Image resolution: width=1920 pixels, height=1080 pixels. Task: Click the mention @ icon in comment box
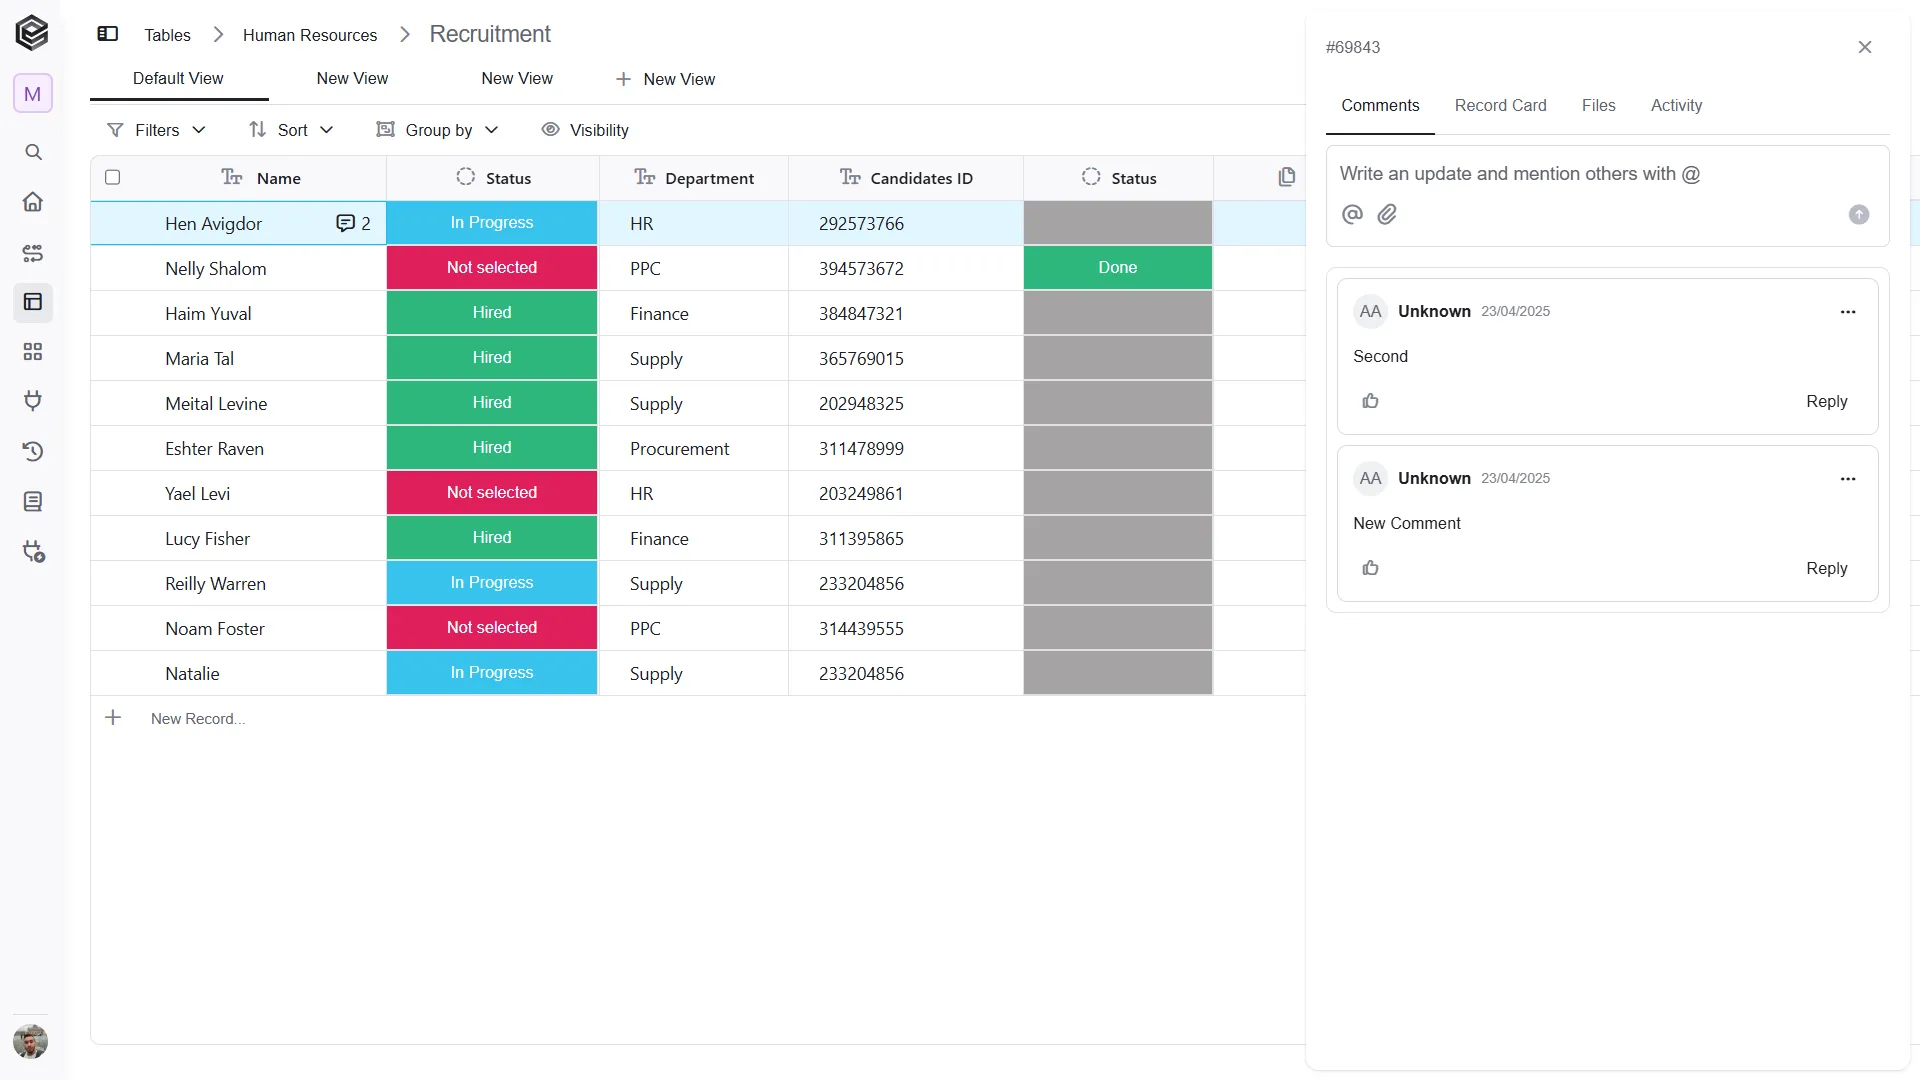click(x=1352, y=214)
